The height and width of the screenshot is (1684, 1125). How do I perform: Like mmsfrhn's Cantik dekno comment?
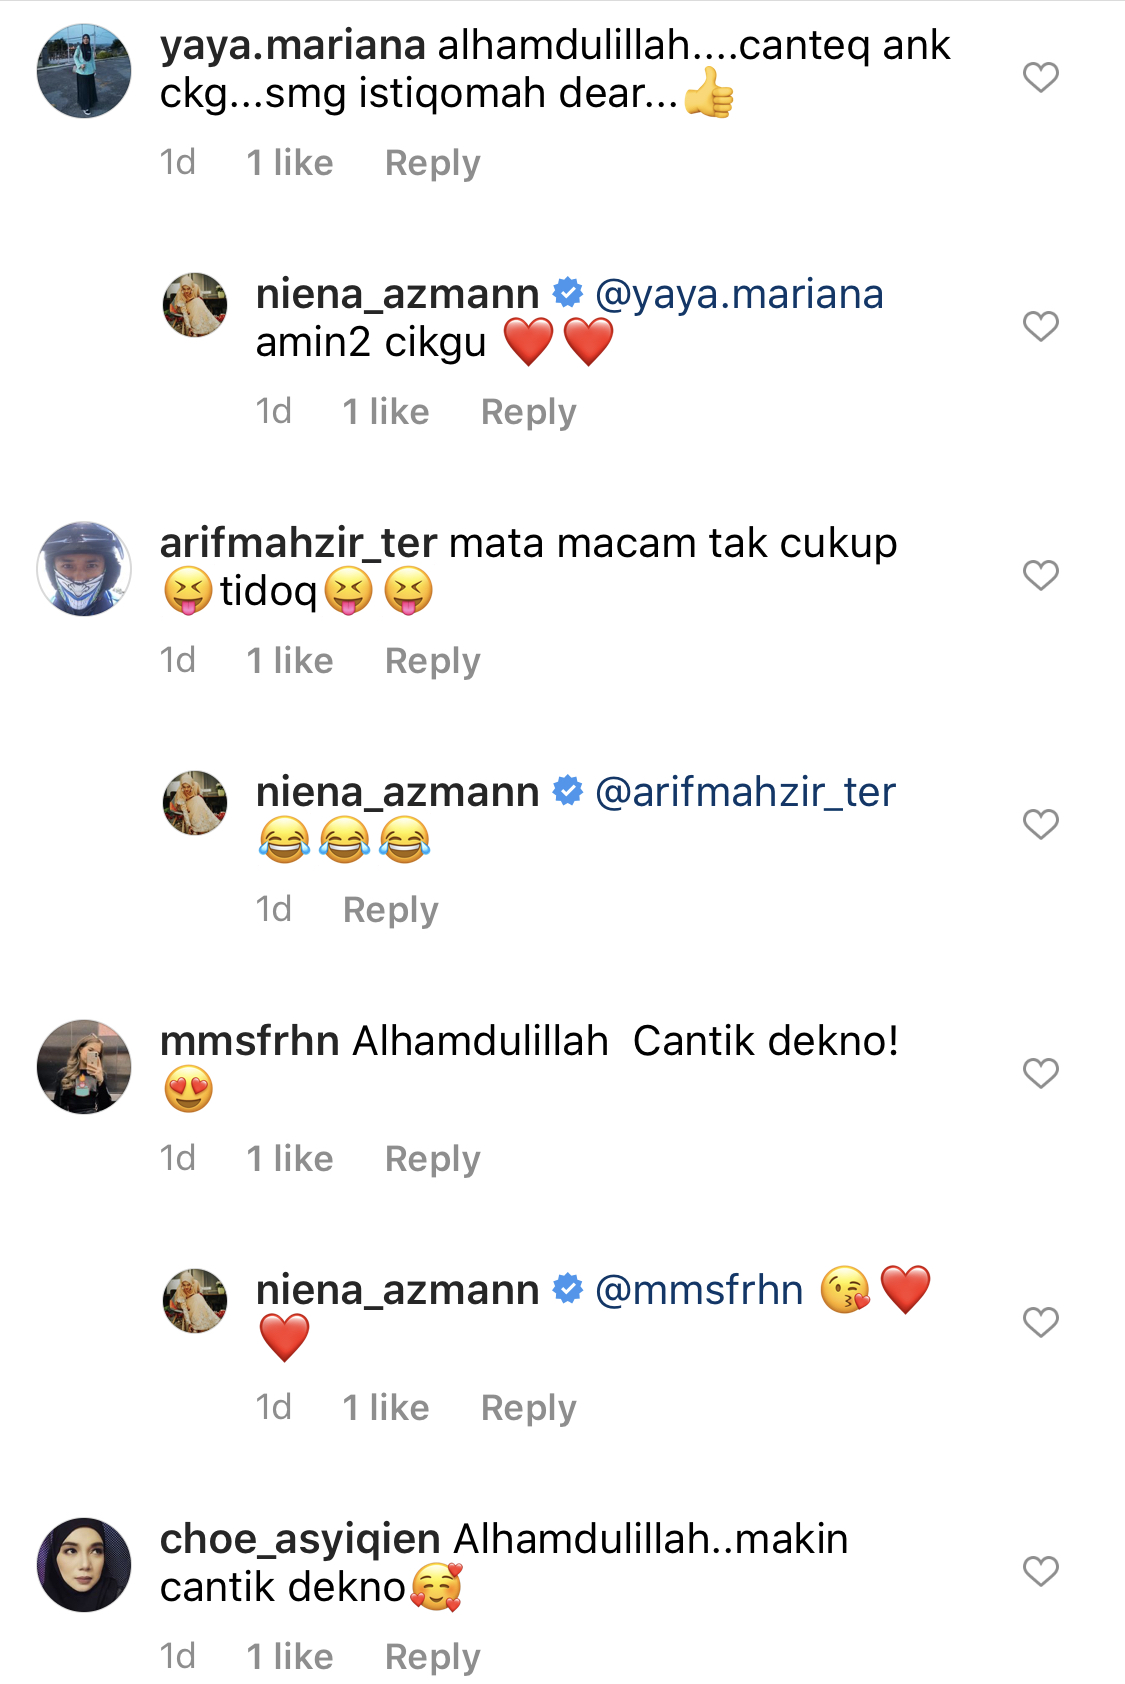coord(1041,1073)
